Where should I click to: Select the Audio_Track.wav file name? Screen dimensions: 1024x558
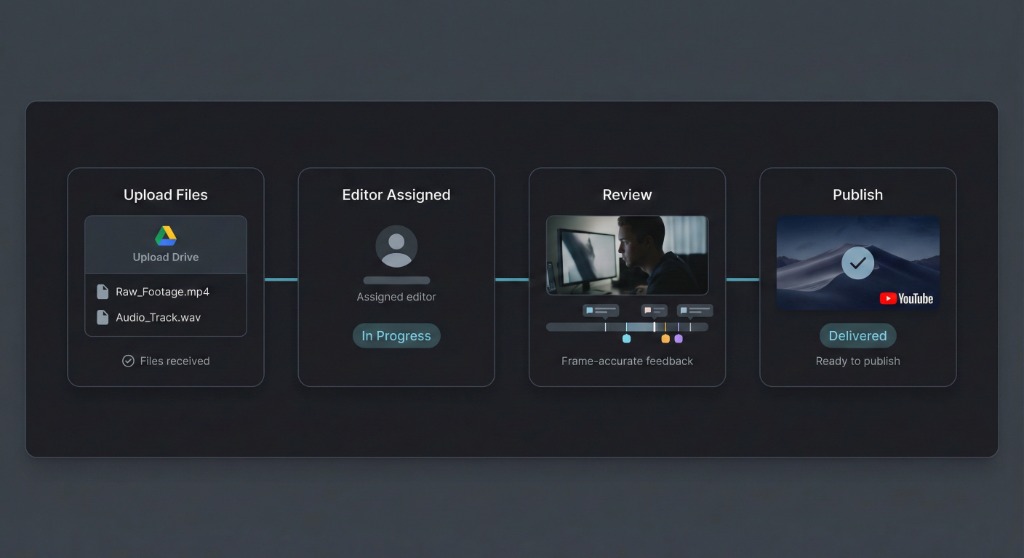[158, 318]
